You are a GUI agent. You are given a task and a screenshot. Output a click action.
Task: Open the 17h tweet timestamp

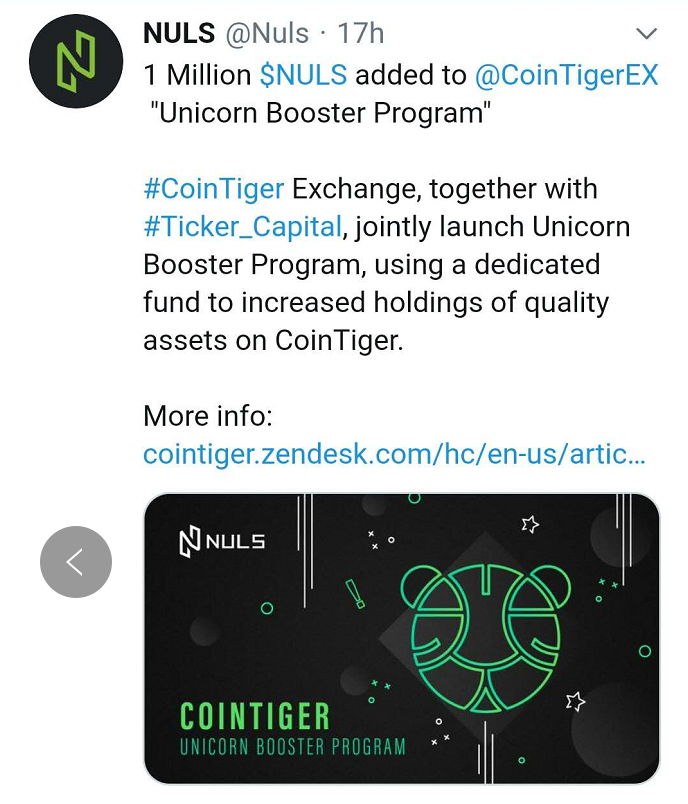tap(360, 34)
